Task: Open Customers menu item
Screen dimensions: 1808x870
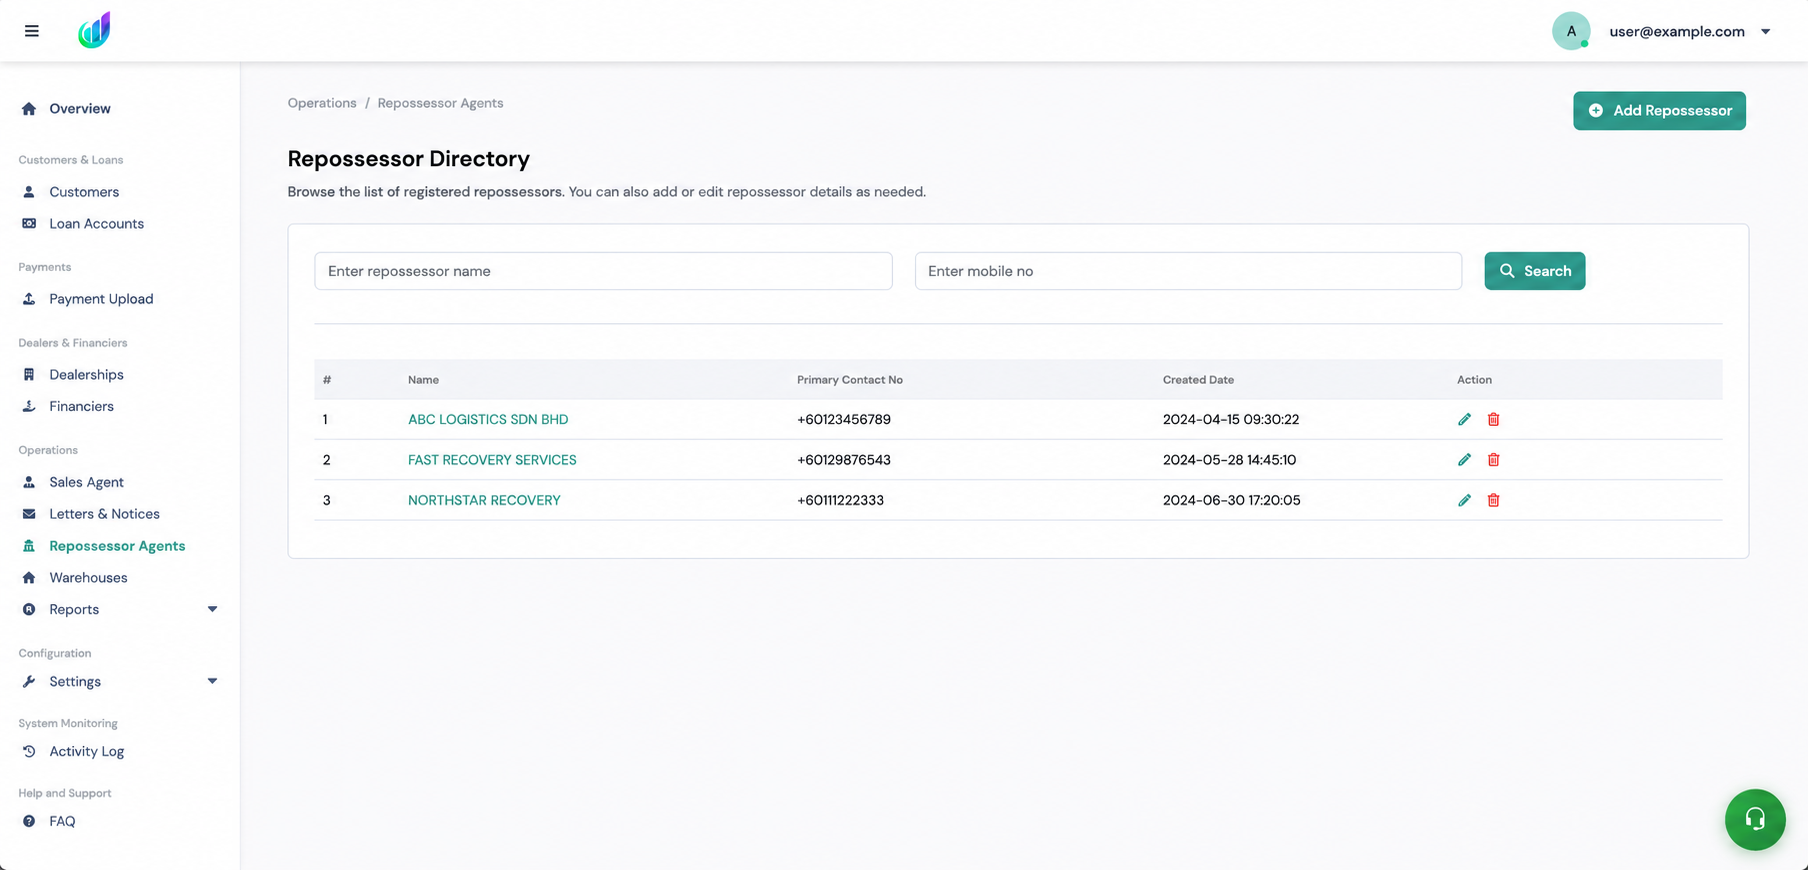Action: (x=84, y=192)
